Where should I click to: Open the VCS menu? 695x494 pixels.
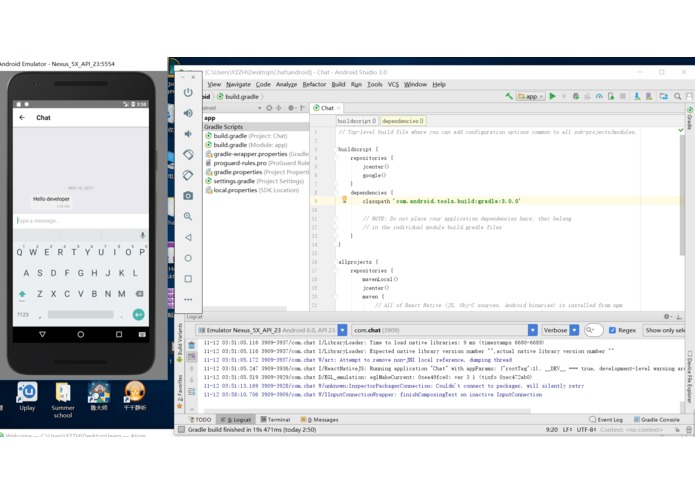click(x=393, y=84)
